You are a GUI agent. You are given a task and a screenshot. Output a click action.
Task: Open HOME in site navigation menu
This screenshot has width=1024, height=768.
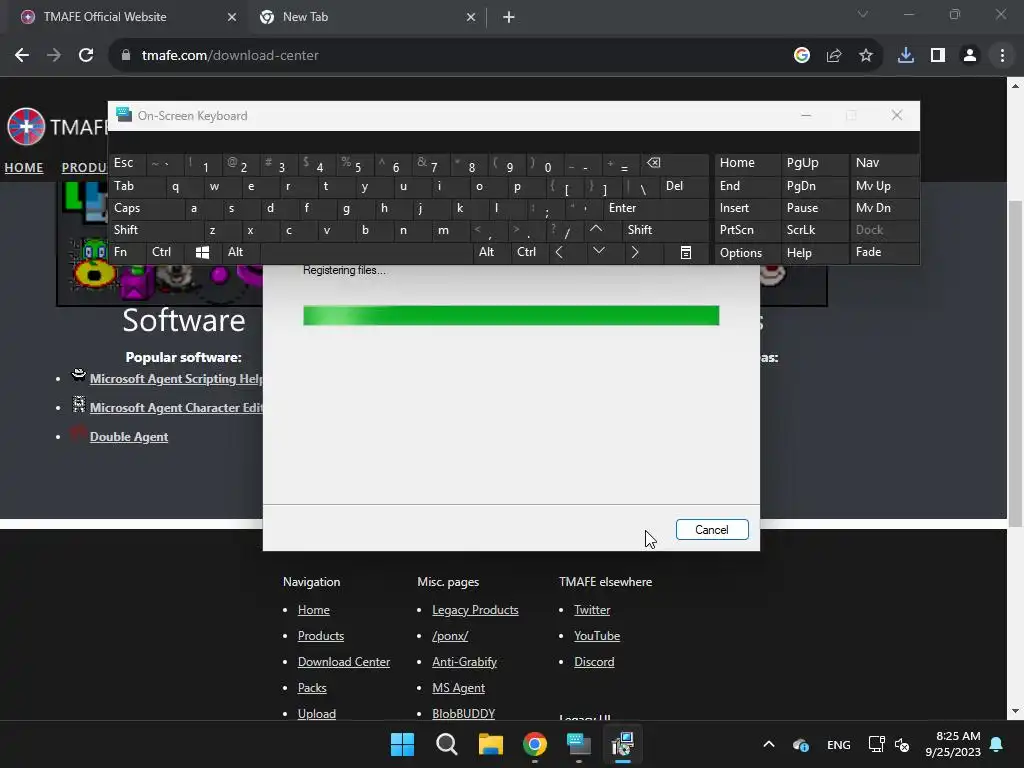24,168
